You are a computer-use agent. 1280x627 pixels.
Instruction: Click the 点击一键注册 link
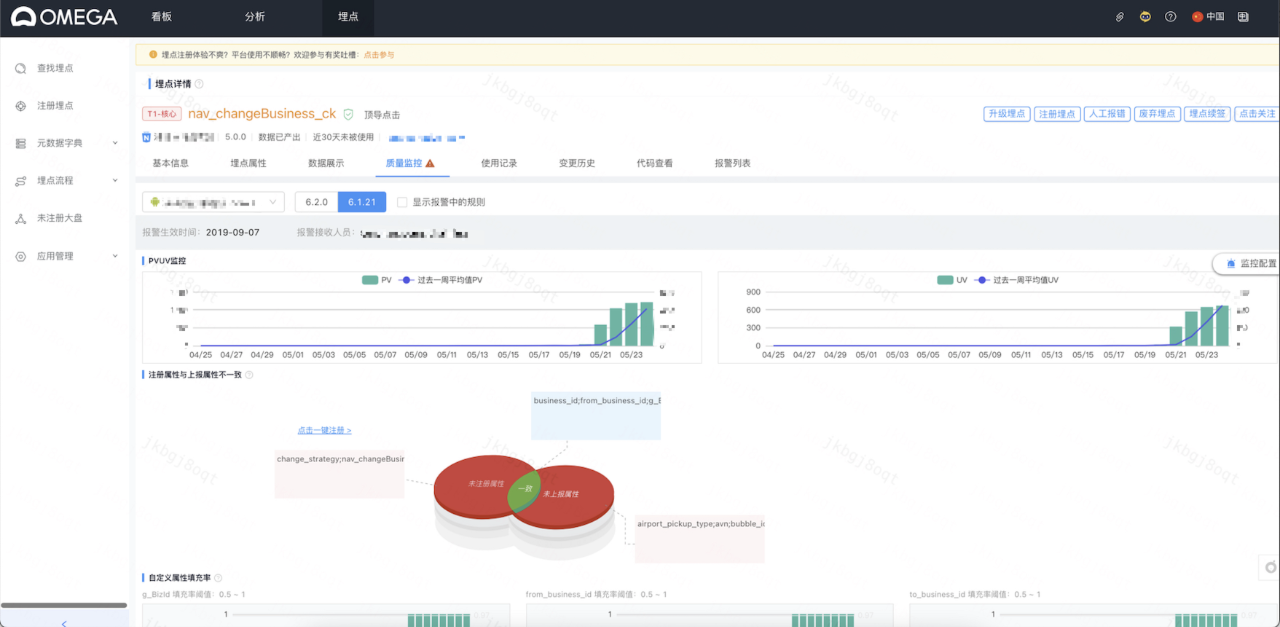pos(324,430)
